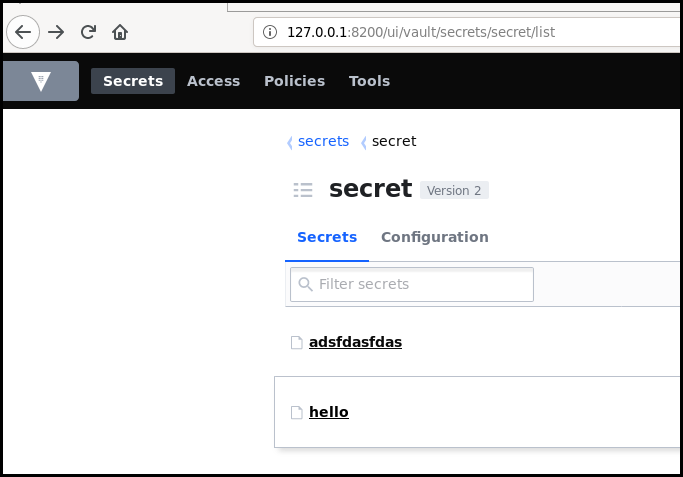The image size is (683, 477).
Task: Go to the Policies navigation item
Action: (294, 81)
